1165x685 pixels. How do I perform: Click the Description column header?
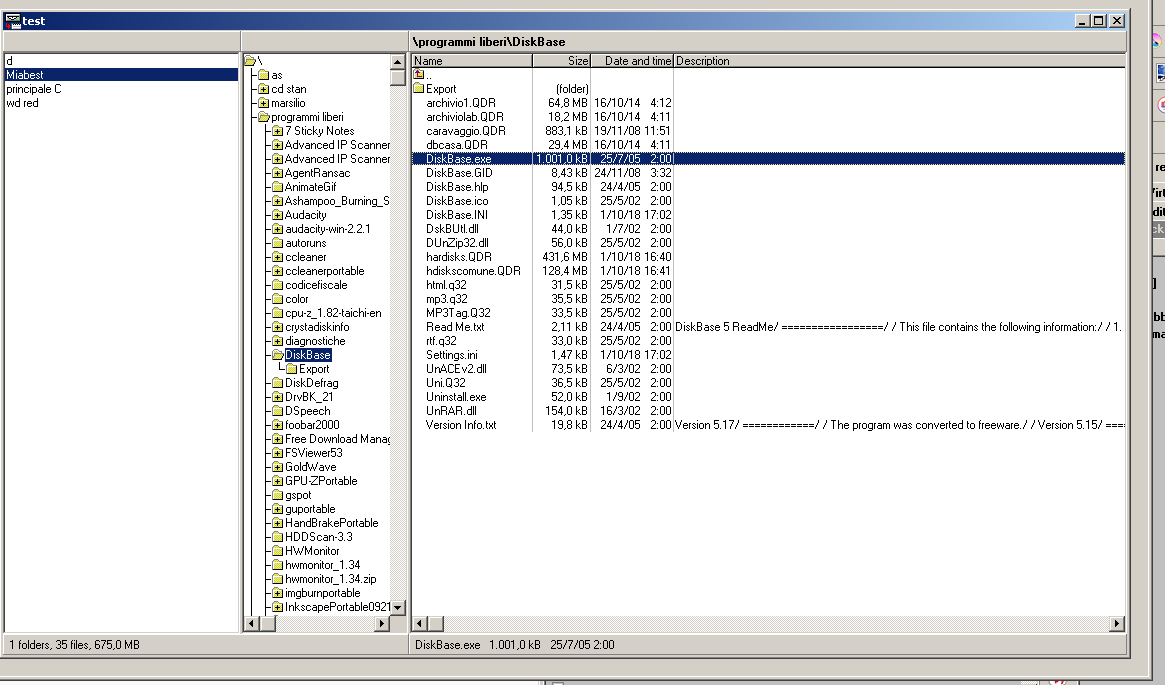point(899,61)
